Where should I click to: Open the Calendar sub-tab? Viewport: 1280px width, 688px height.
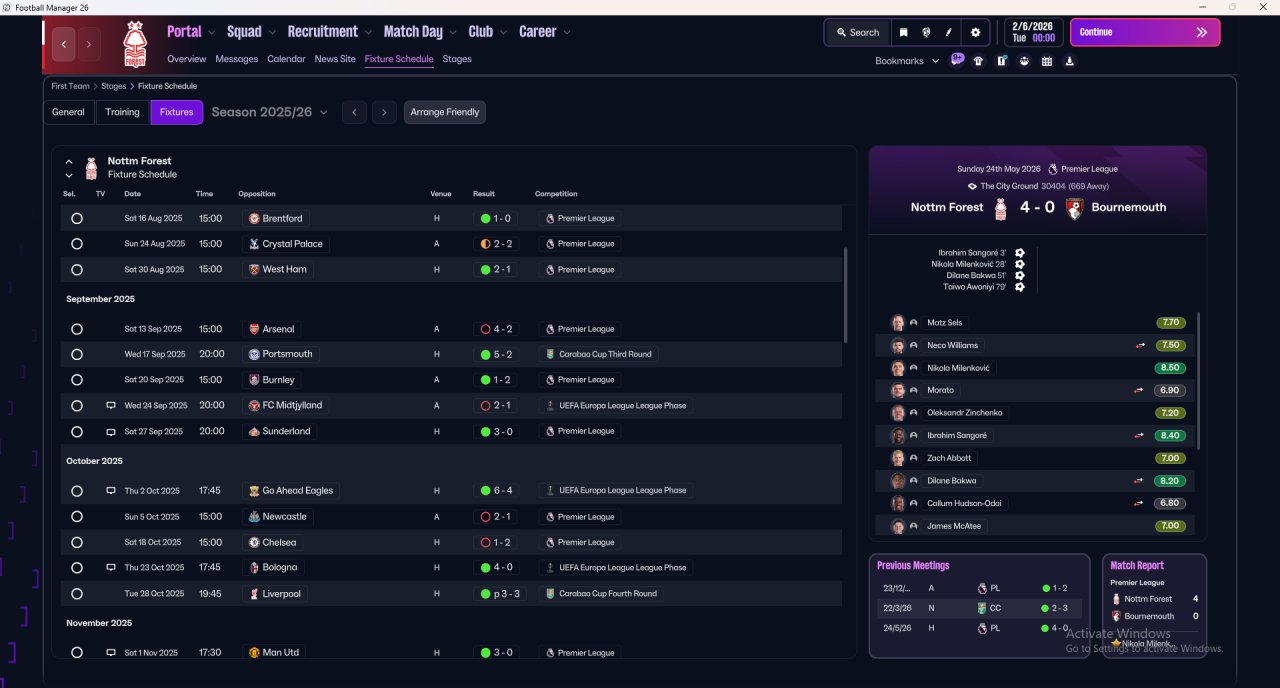[286, 59]
